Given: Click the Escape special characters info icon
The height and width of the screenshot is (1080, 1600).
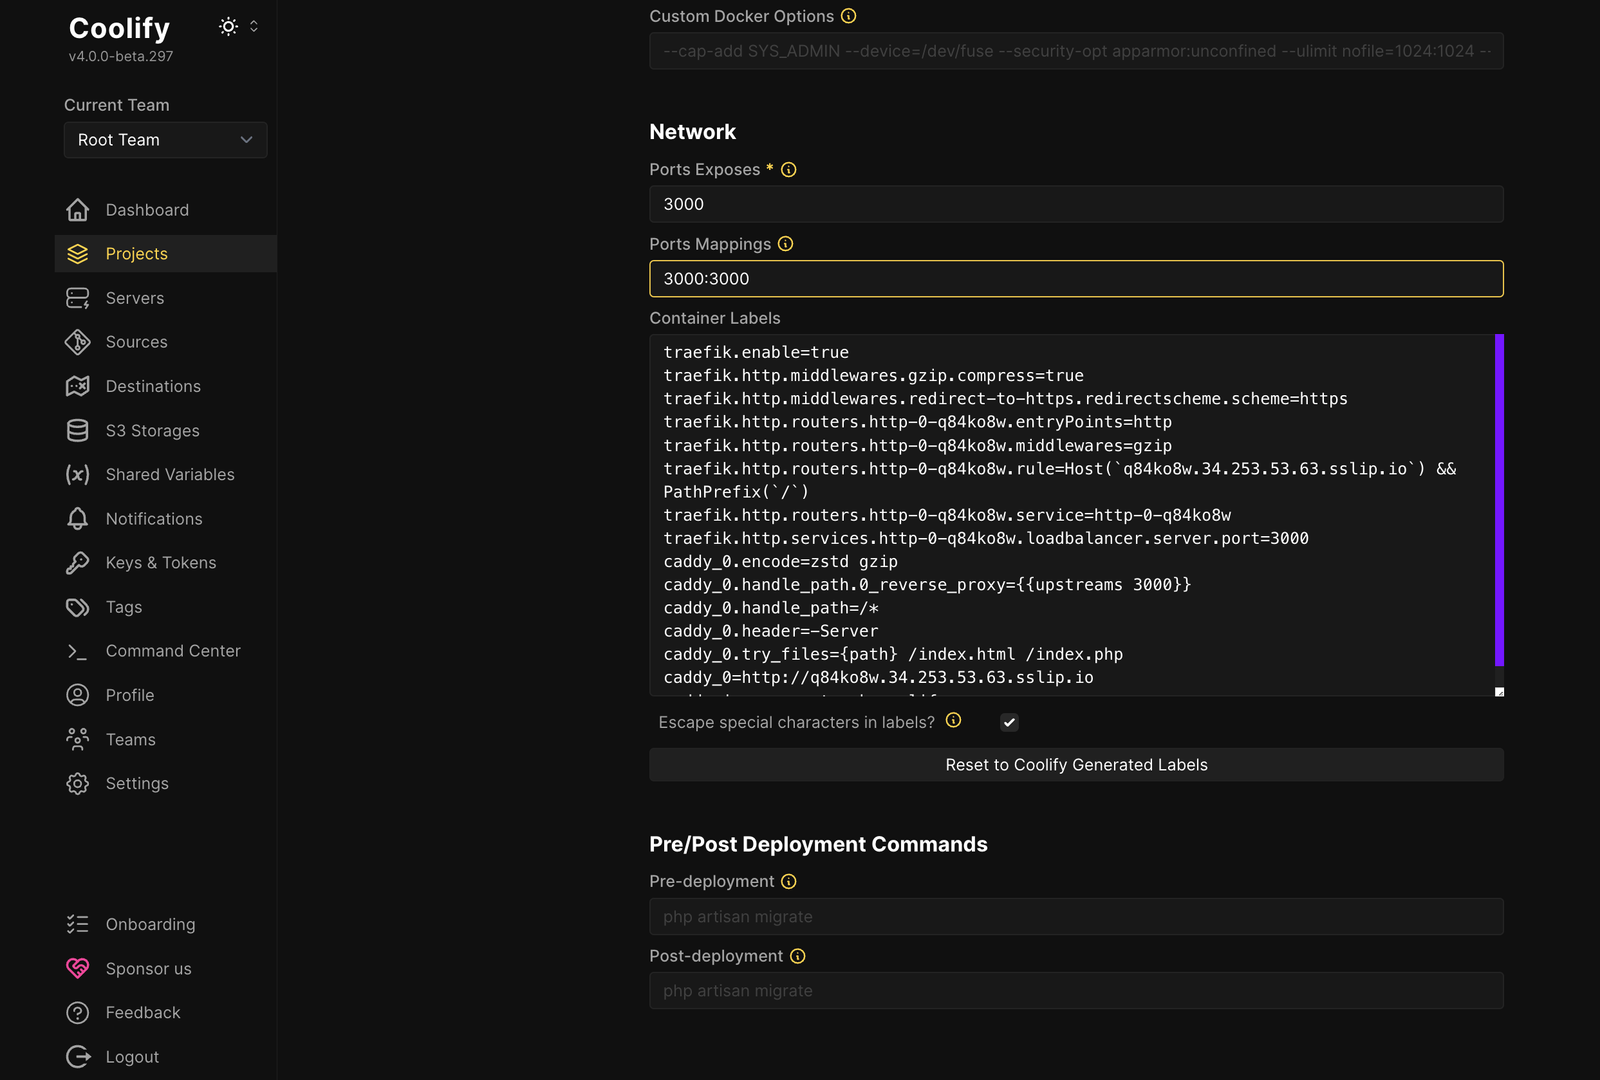Looking at the screenshot, I should pos(953,720).
